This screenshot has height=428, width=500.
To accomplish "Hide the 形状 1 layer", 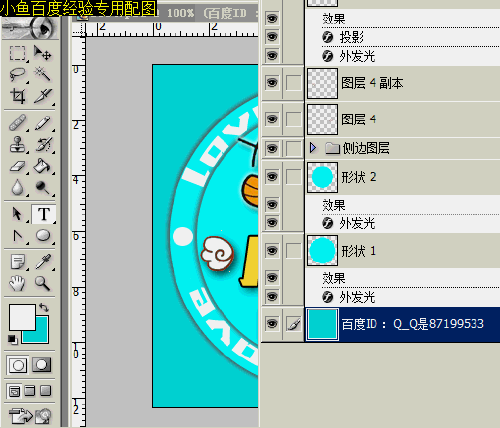I will [x=272, y=250].
